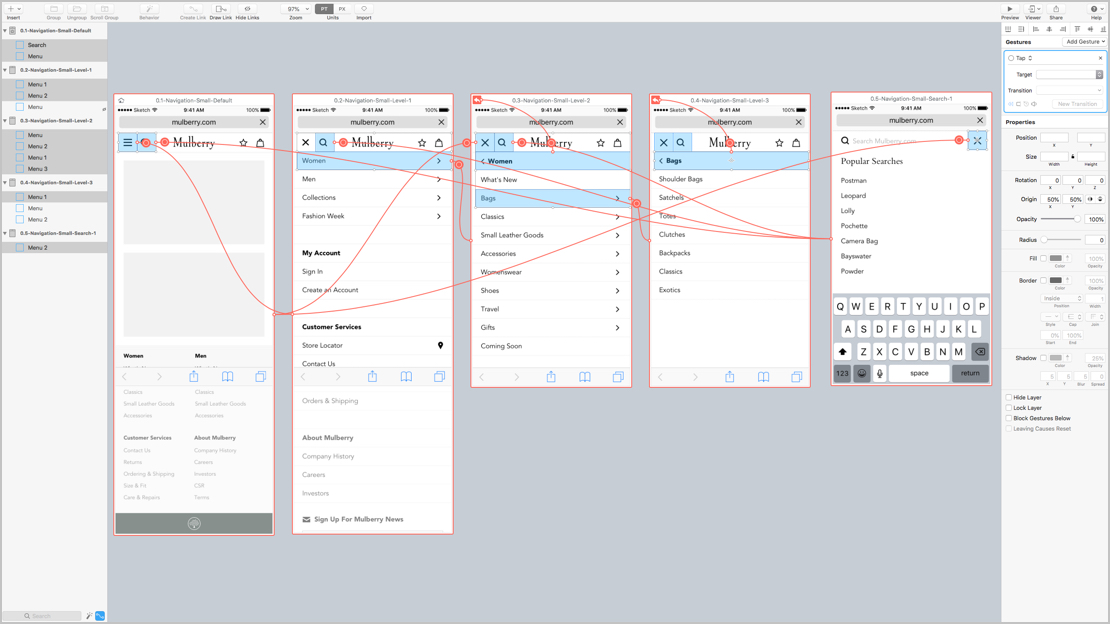Select the Draw Link tool
This screenshot has width=1110, height=624.
click(x=220, y=9)
